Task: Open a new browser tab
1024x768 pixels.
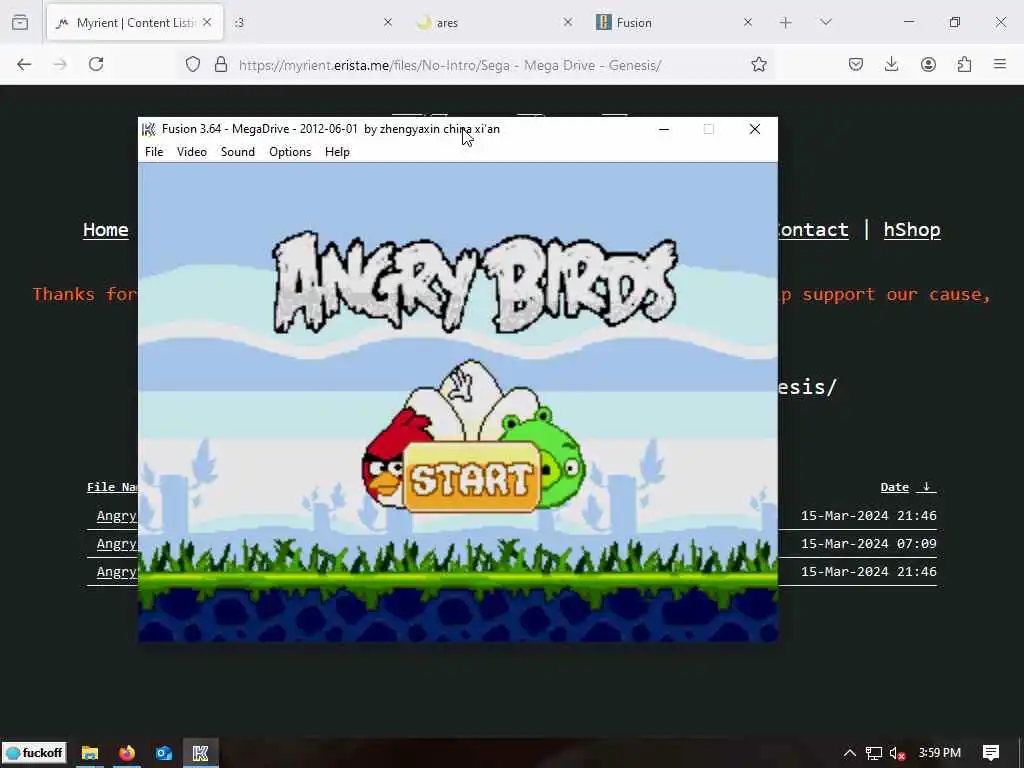Action: pyautogui.click(x=786, y=23)
